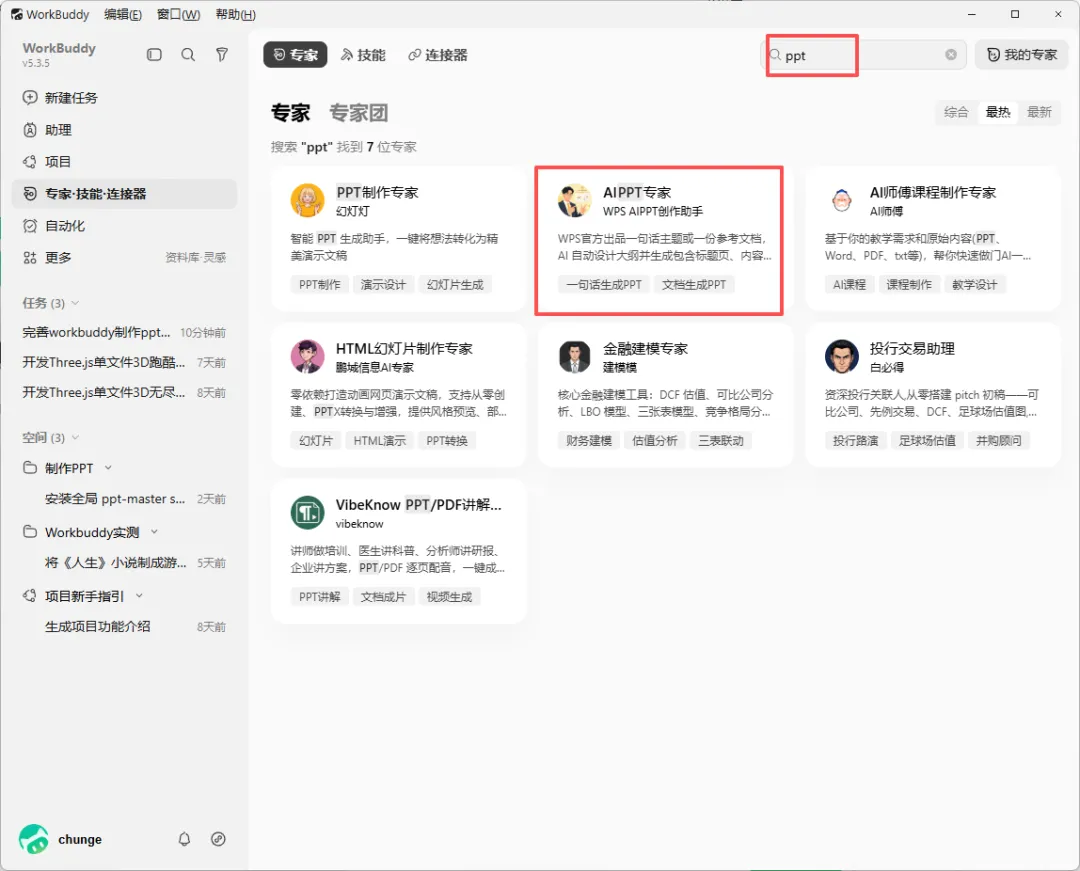Click the 资料库·灵感 link
Viewport: 1080px width, 871px height.
click(196, 258)
